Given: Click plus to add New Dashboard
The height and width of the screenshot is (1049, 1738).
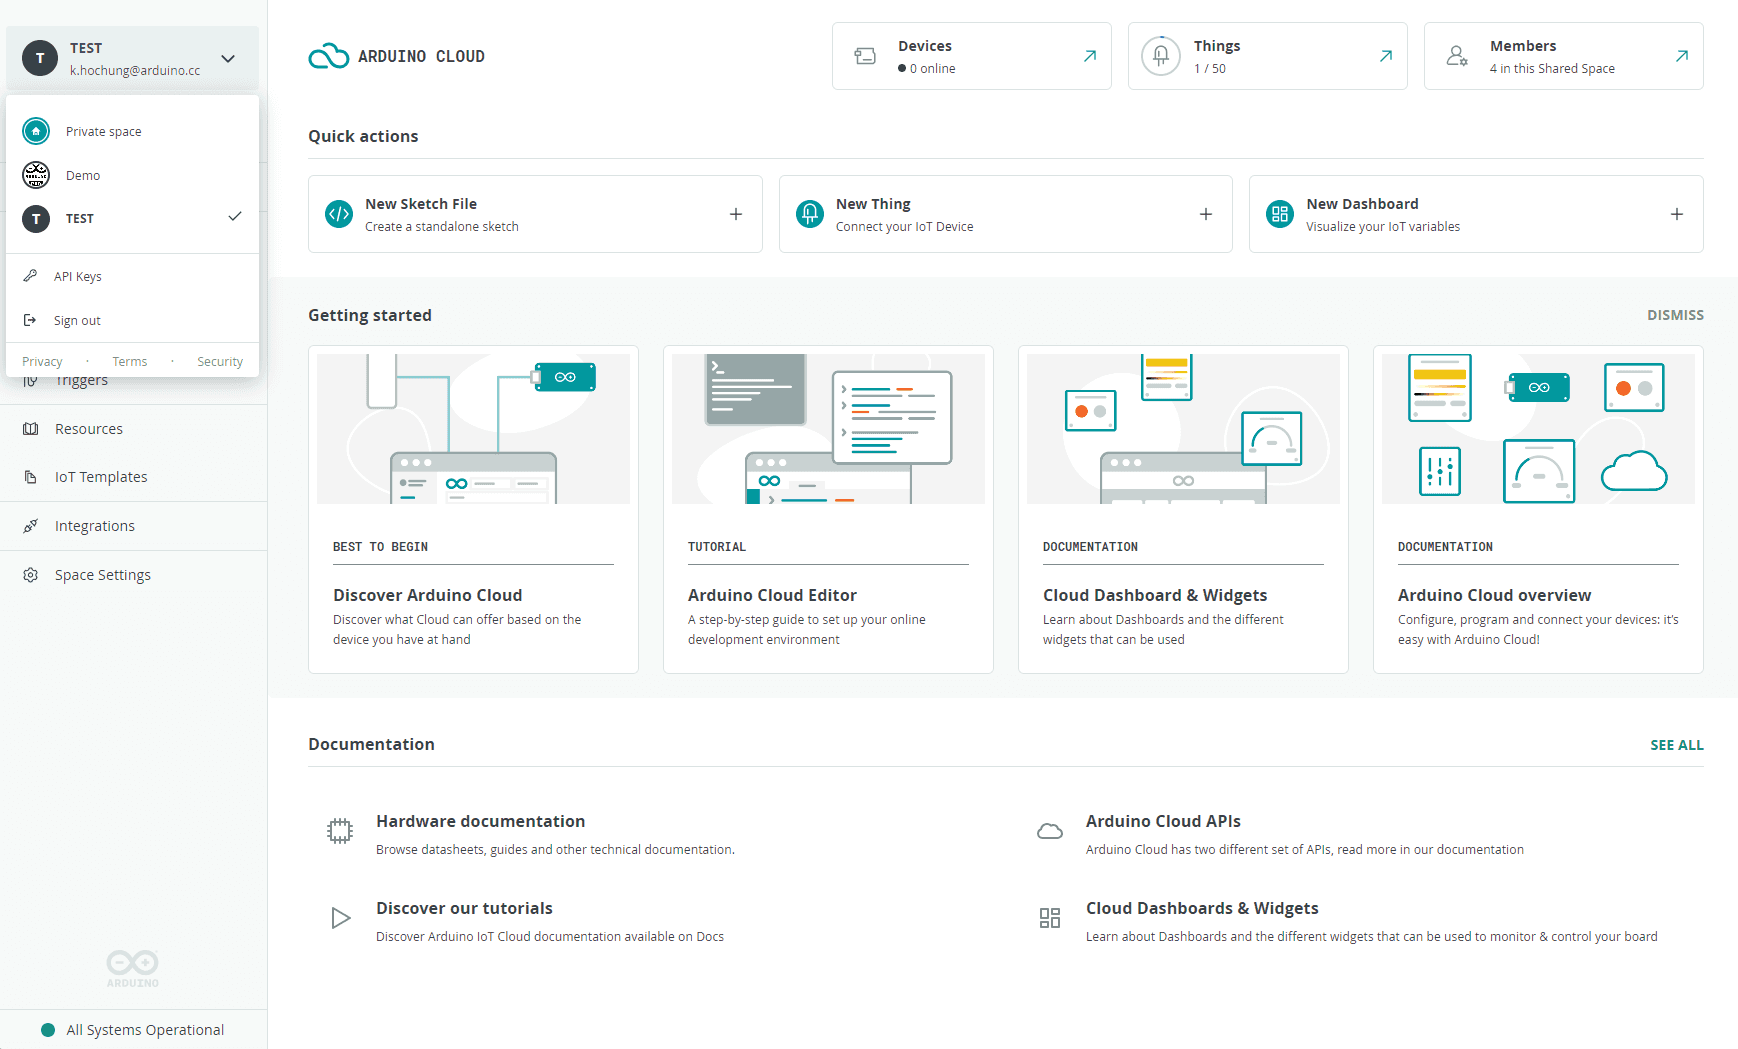Looking at the screenshot, I should (1676, 214).
